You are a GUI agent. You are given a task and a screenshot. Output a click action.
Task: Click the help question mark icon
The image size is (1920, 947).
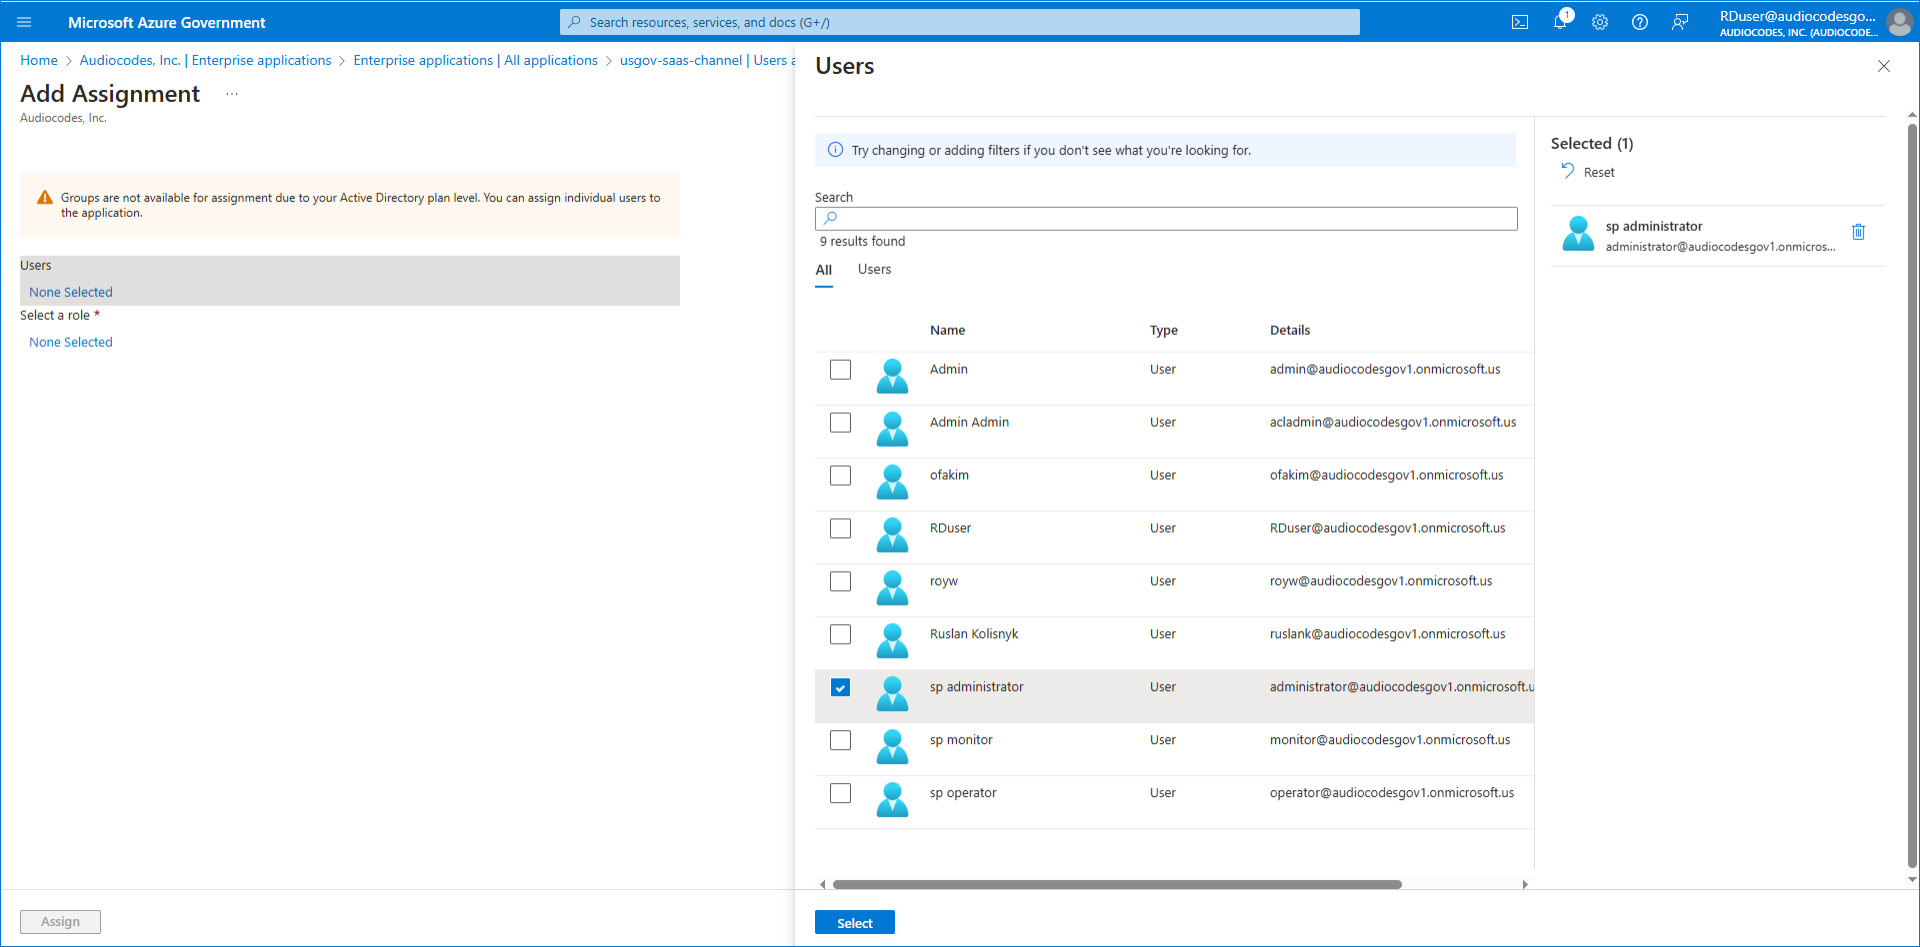coord(1640,22)
